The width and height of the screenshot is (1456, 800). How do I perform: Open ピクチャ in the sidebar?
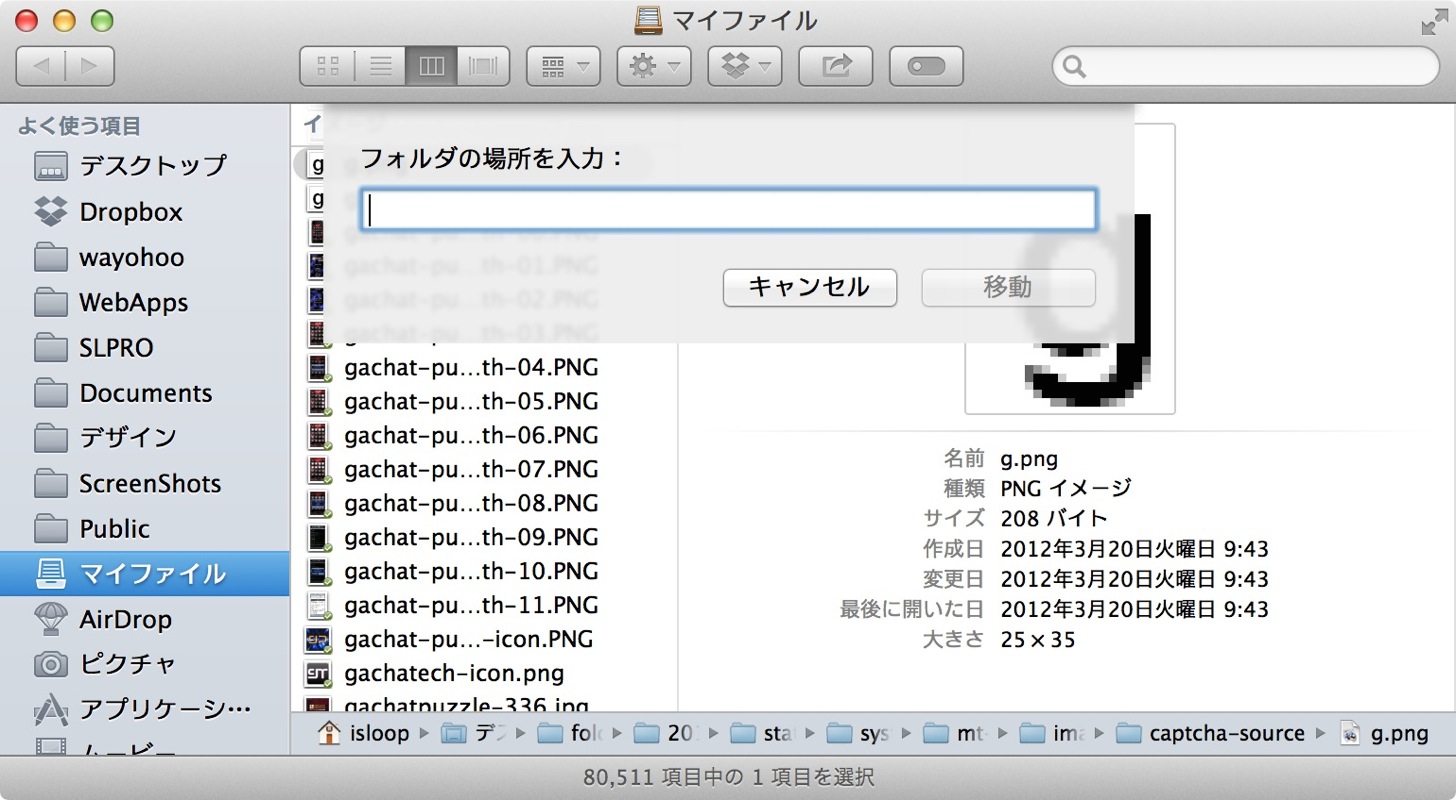[x=145, y=664]
